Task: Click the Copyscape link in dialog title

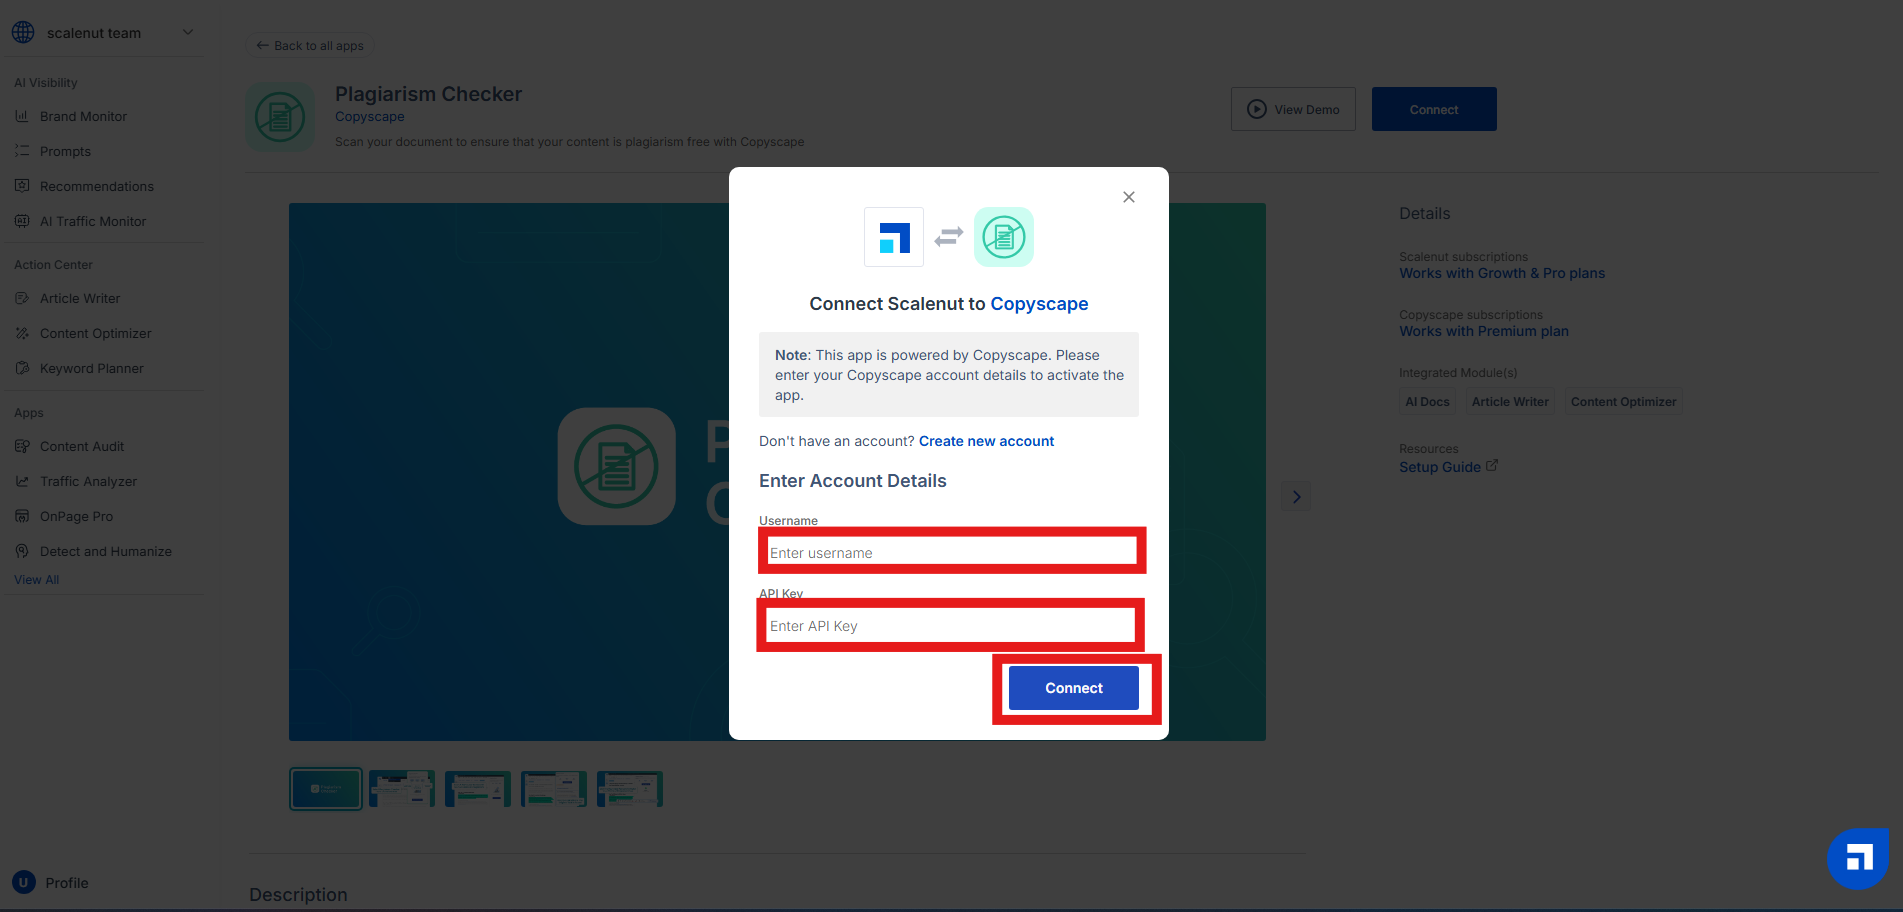Action: [1039, 304]
